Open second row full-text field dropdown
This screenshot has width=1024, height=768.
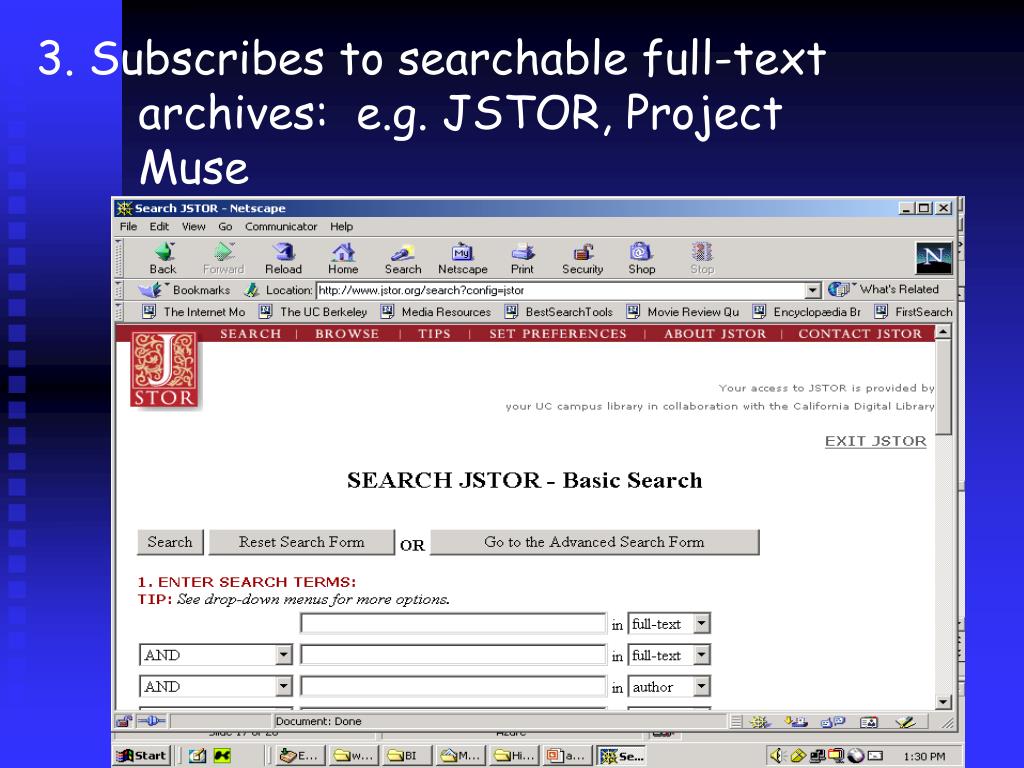701,655
